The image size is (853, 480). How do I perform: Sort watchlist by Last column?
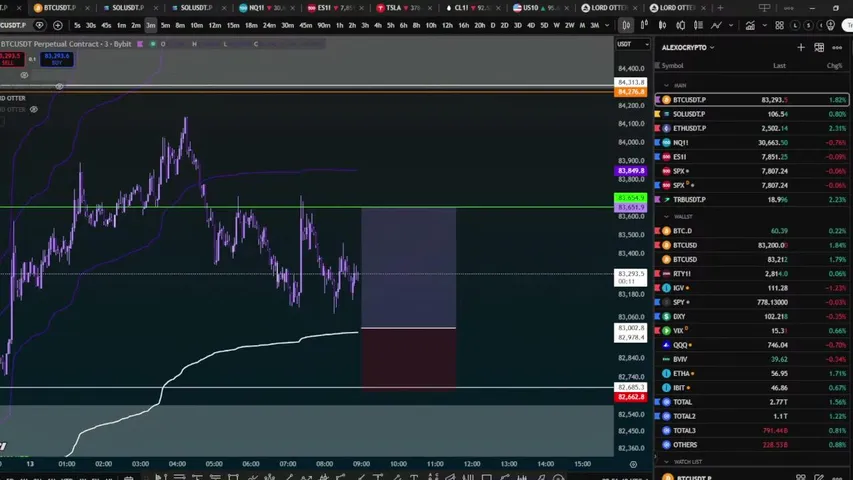780,65
